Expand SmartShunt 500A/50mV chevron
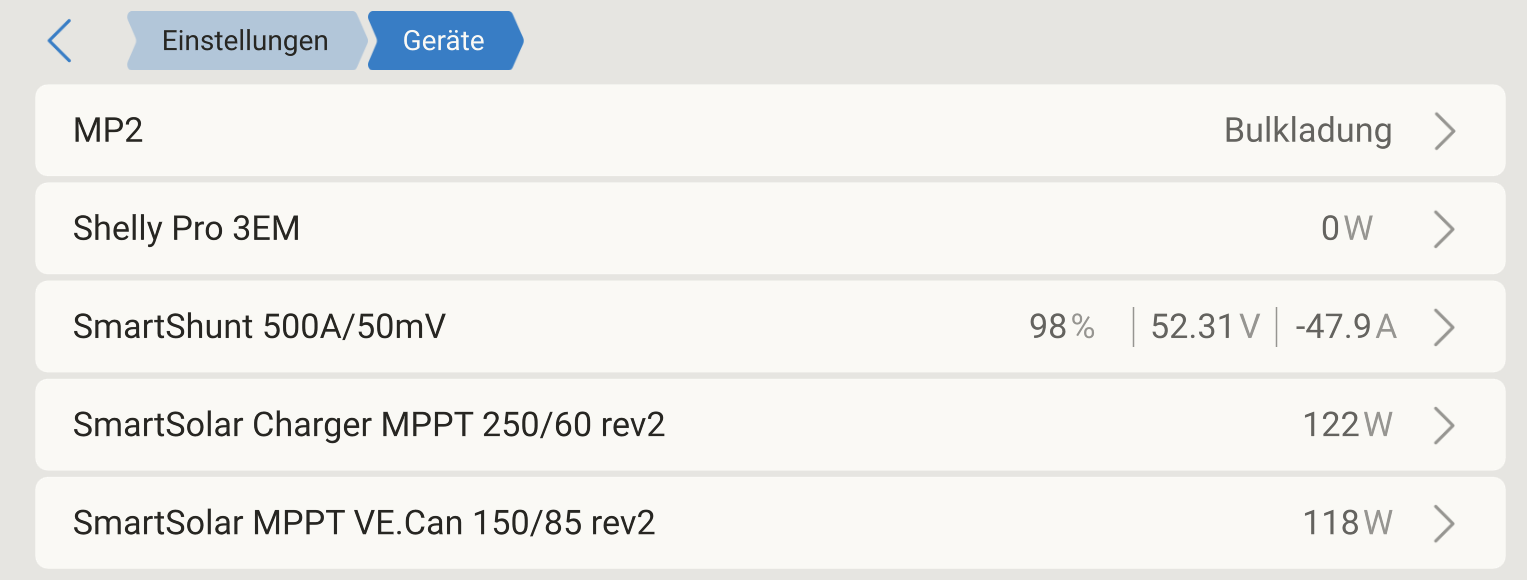1527x580 pixels. [x=1444, y=327]
